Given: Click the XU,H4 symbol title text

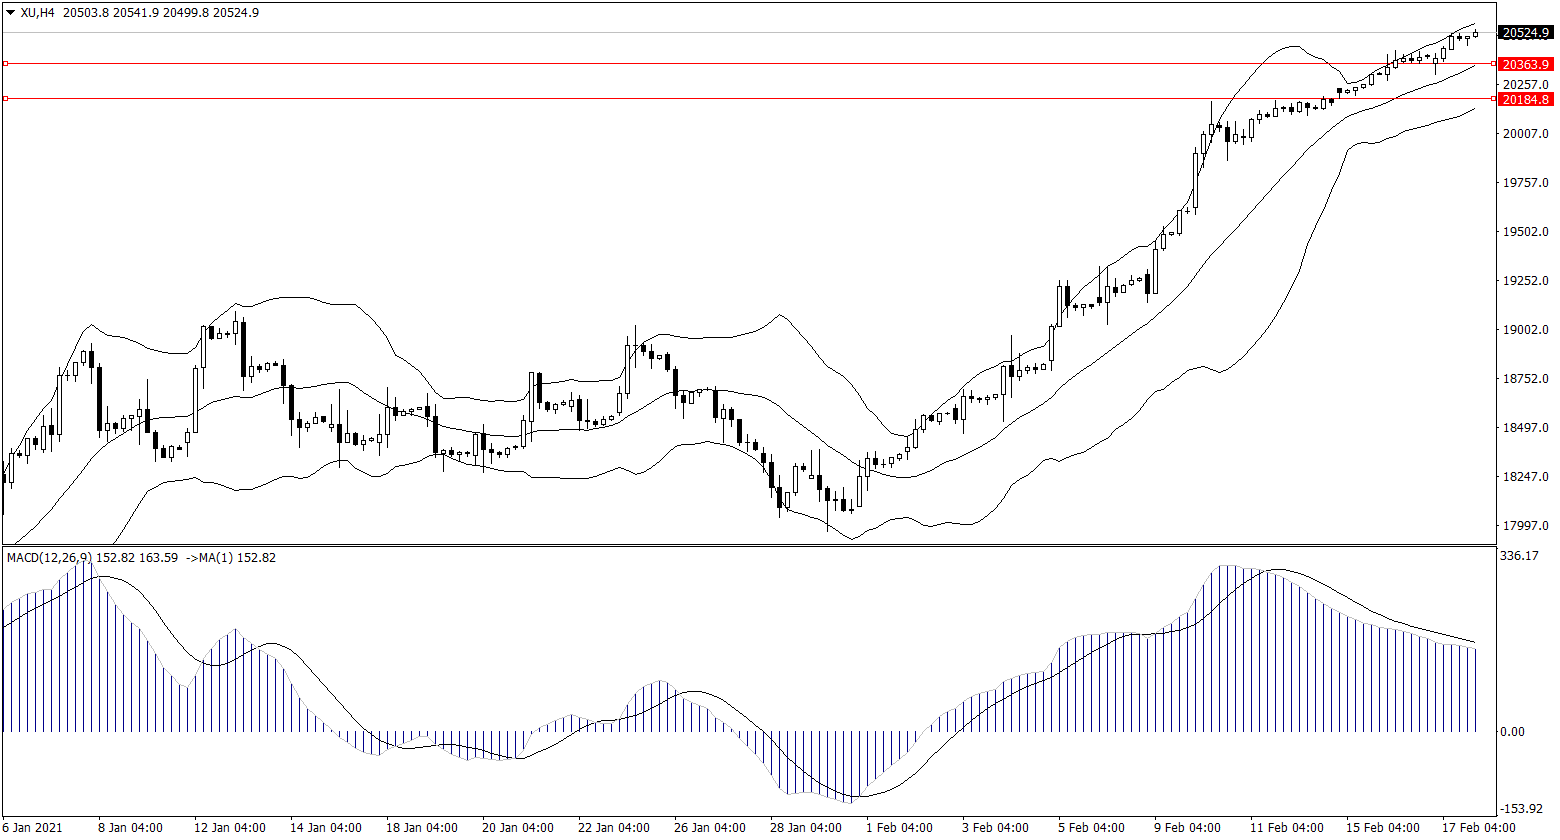Looking at the screenshot, I should (38, 13).
